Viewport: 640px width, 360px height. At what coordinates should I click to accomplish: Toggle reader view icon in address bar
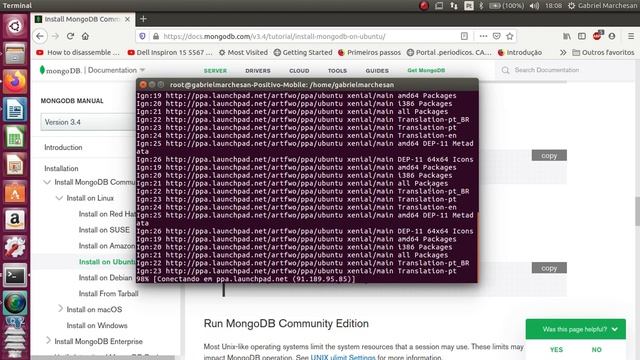pos(464,36)
